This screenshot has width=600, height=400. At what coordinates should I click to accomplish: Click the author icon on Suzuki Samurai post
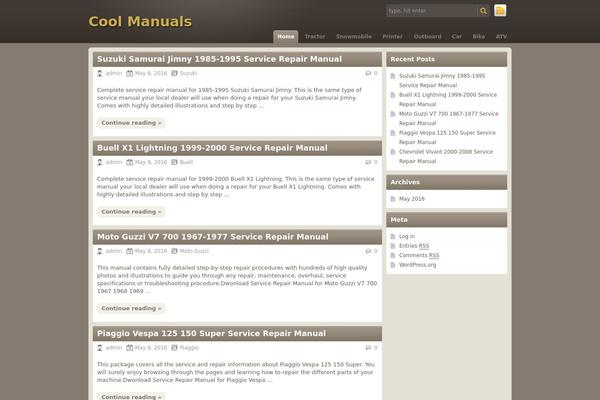click(x=100, y=73)
